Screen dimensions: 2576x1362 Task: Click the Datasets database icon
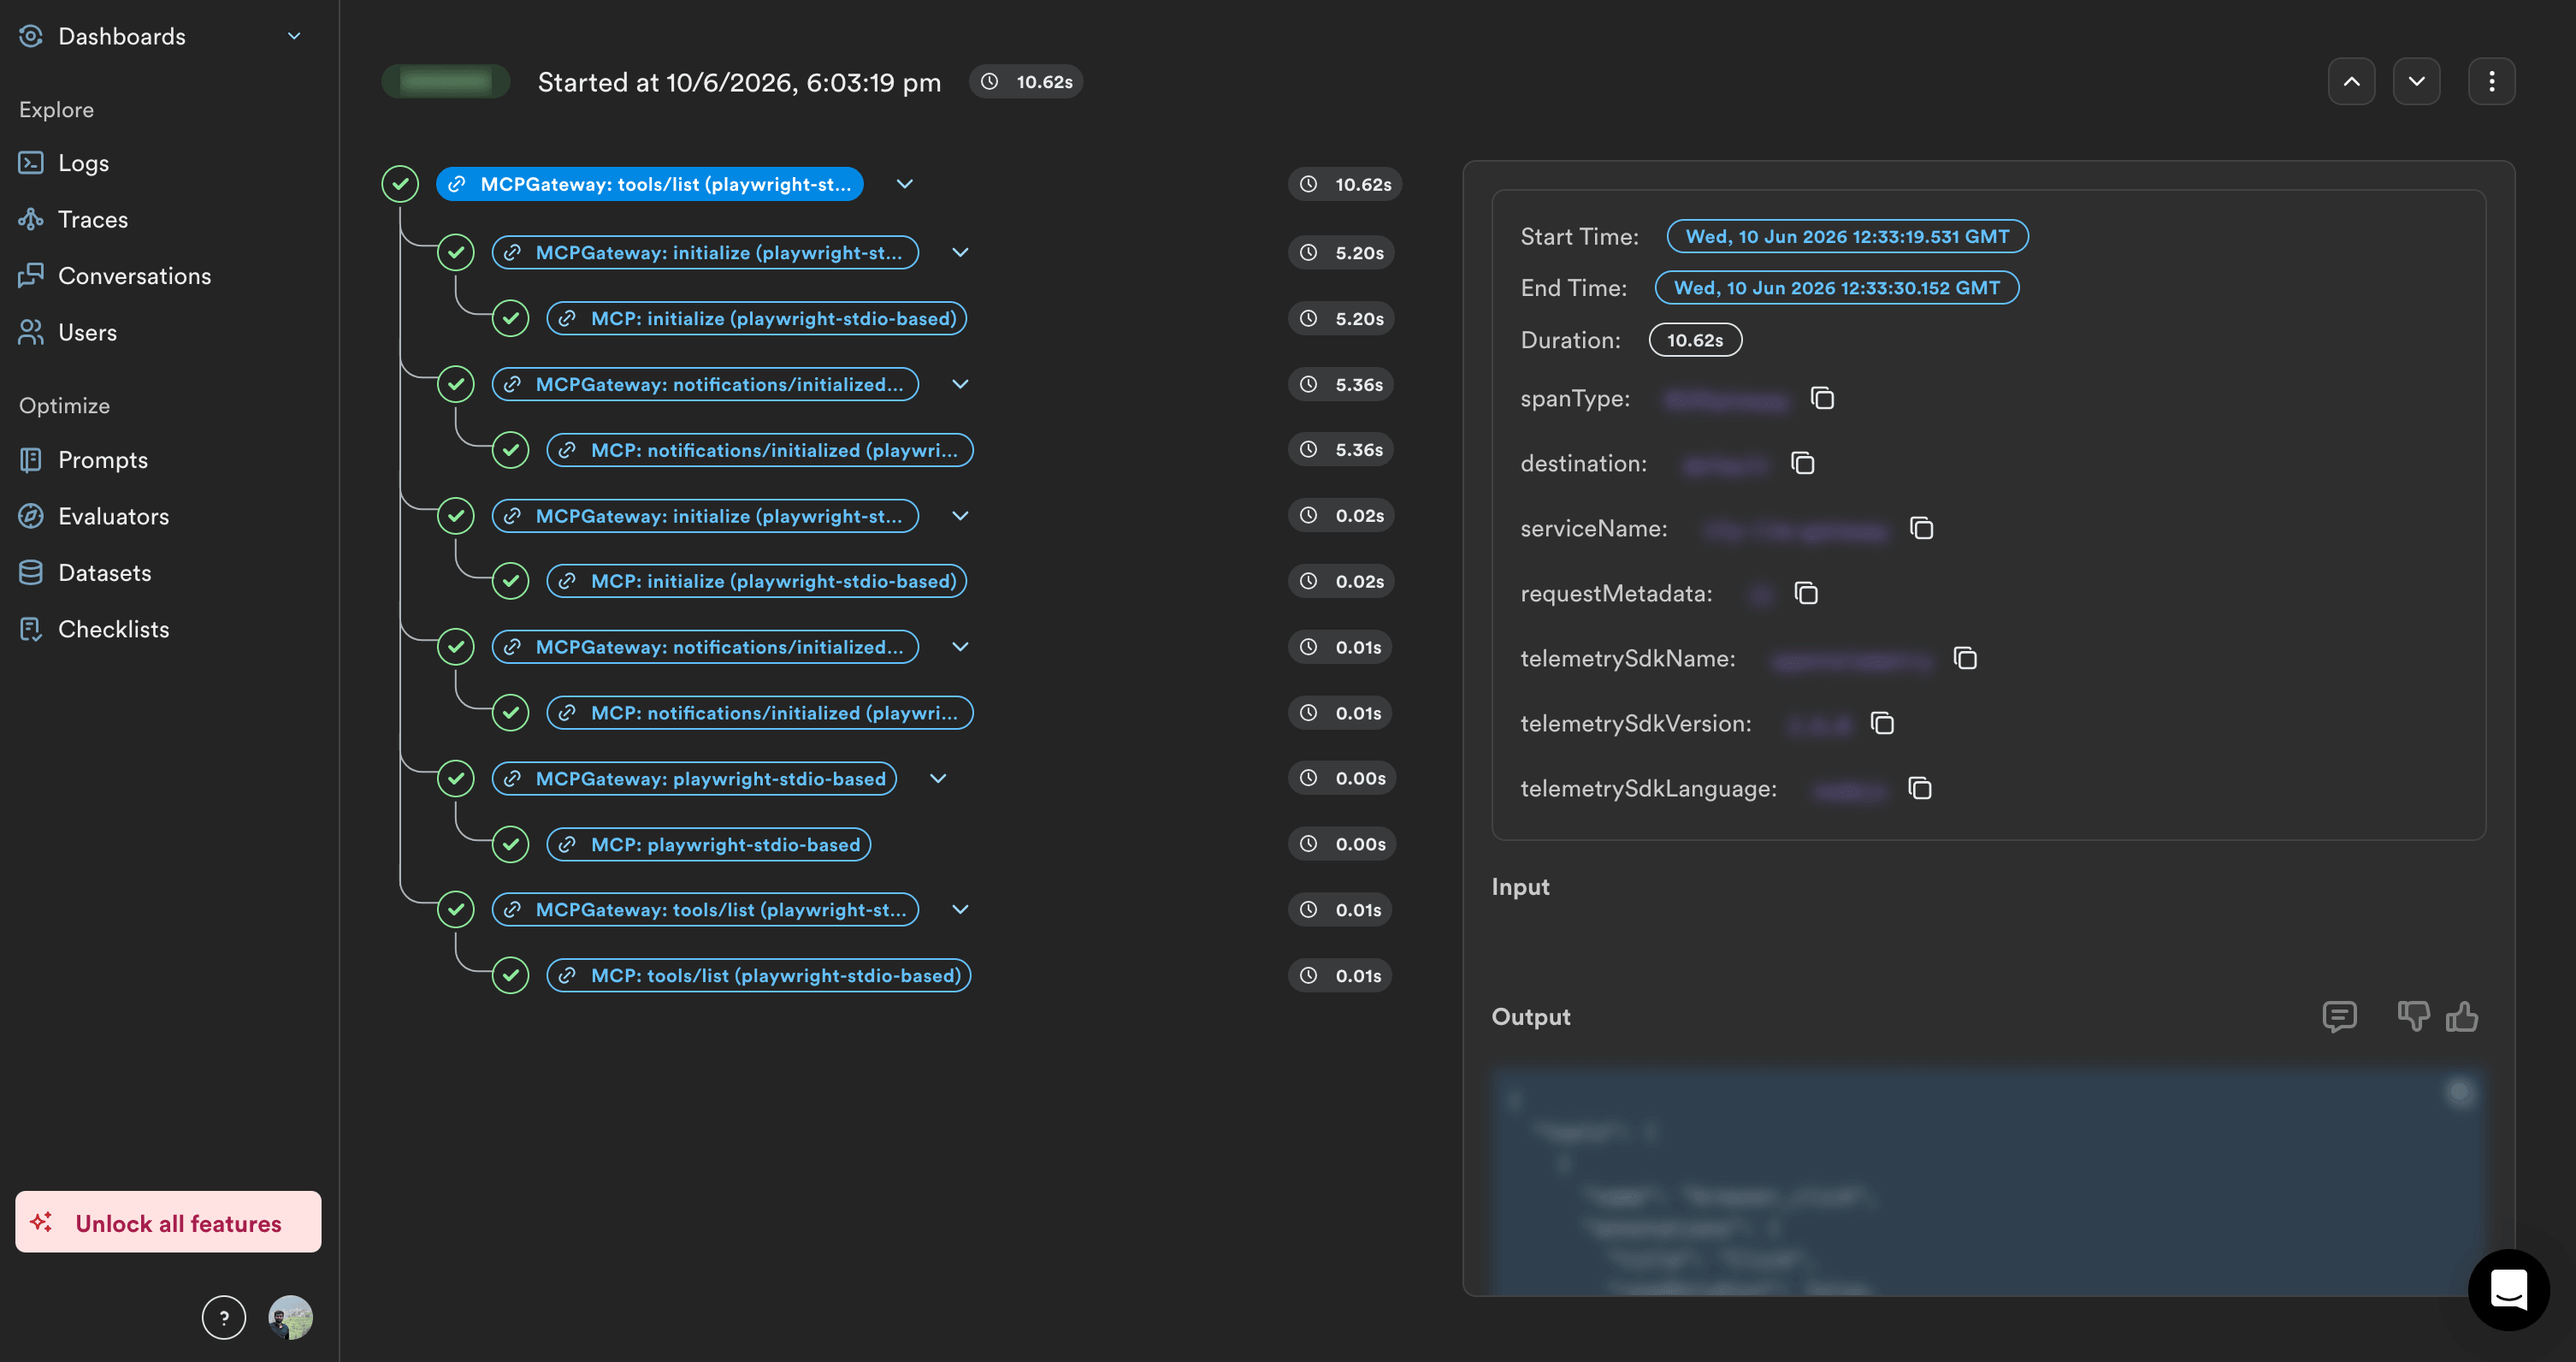click(x=31, y=573)
